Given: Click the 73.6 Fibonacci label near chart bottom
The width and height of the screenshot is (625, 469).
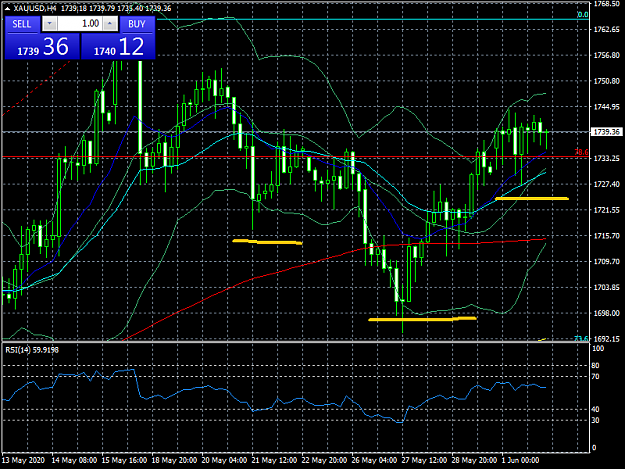Looking at the screenshot, I should (581, 339).
